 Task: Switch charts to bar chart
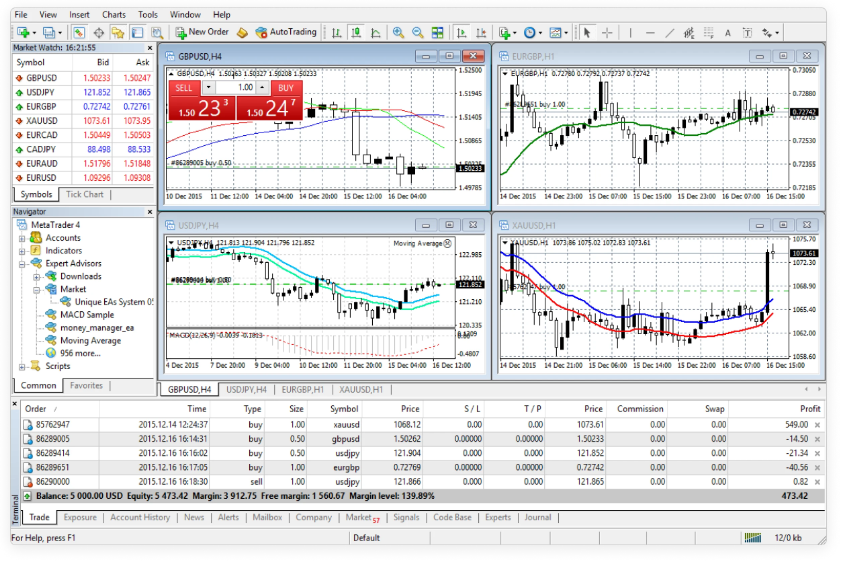pos(337,33)
